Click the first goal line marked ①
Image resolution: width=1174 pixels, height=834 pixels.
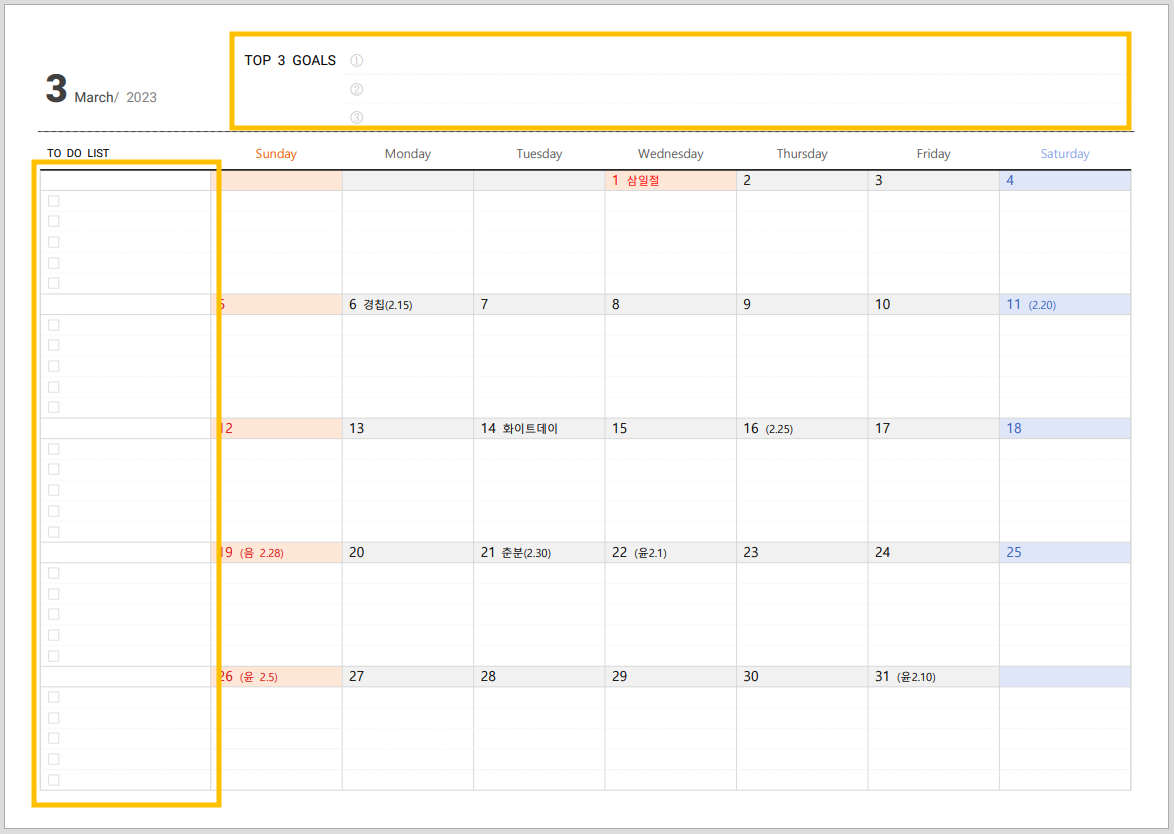735,61
